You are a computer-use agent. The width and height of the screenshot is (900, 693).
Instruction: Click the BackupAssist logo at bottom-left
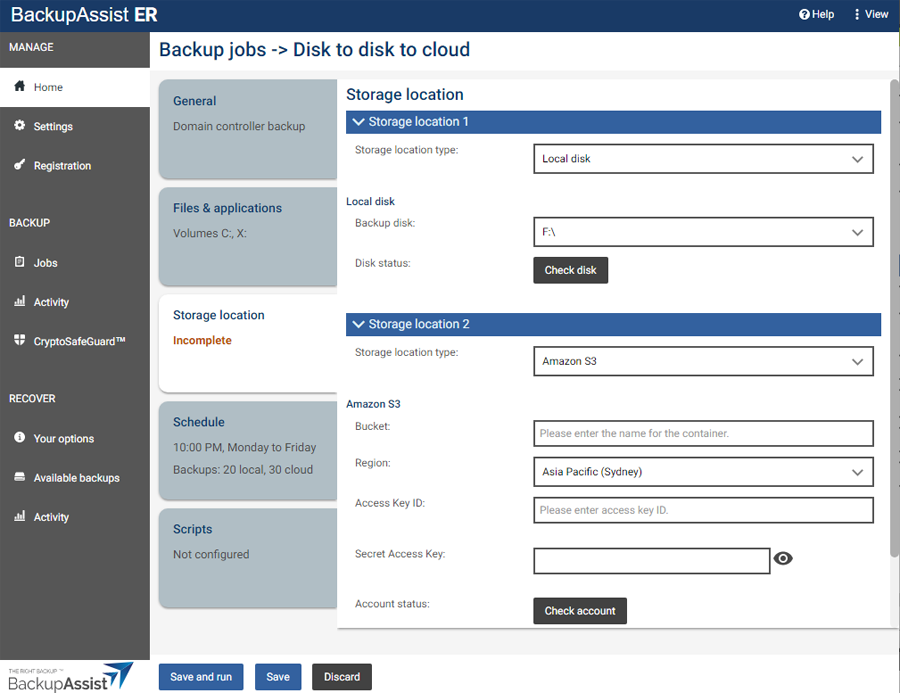click(71, 677)
